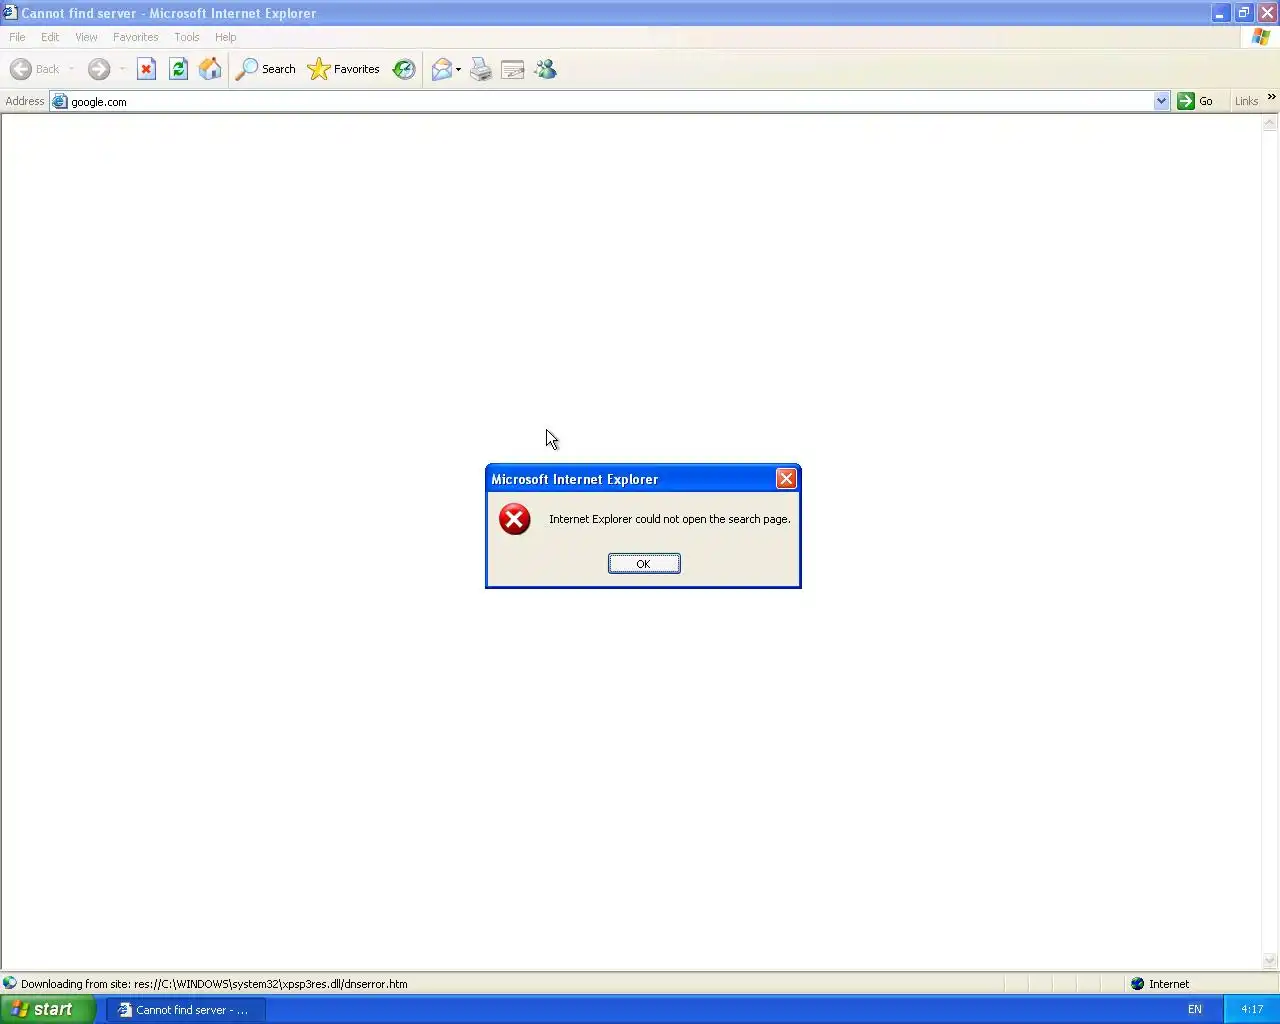The width and height of the screenshot is (1280, 1024).
Task: Click the Edit page toolbar icon
Action: tap(513, 69)
